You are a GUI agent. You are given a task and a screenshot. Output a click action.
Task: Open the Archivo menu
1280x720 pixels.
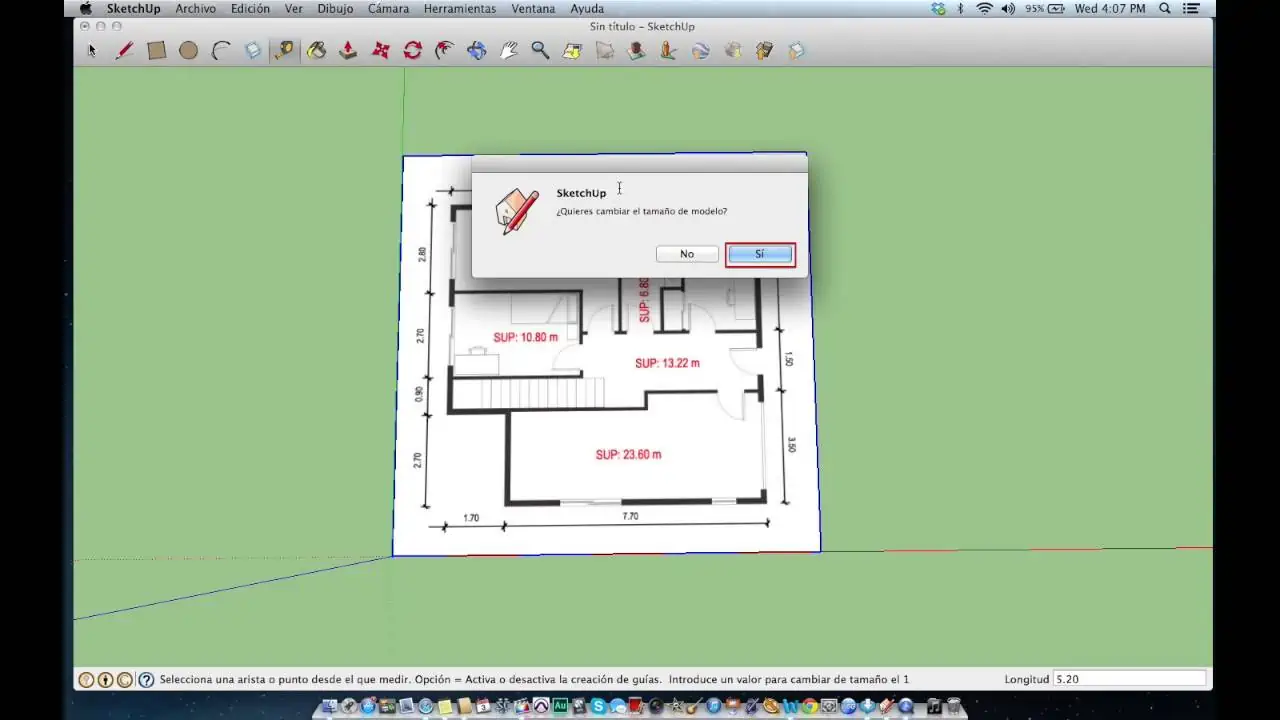pos(195,8)
